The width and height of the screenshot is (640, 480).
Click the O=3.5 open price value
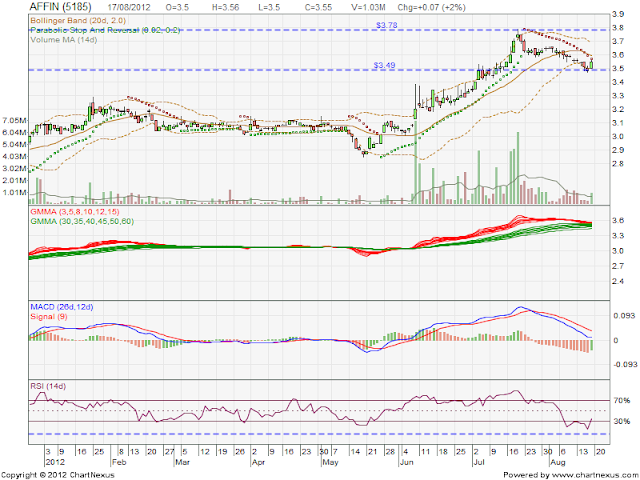pos(177,7)
